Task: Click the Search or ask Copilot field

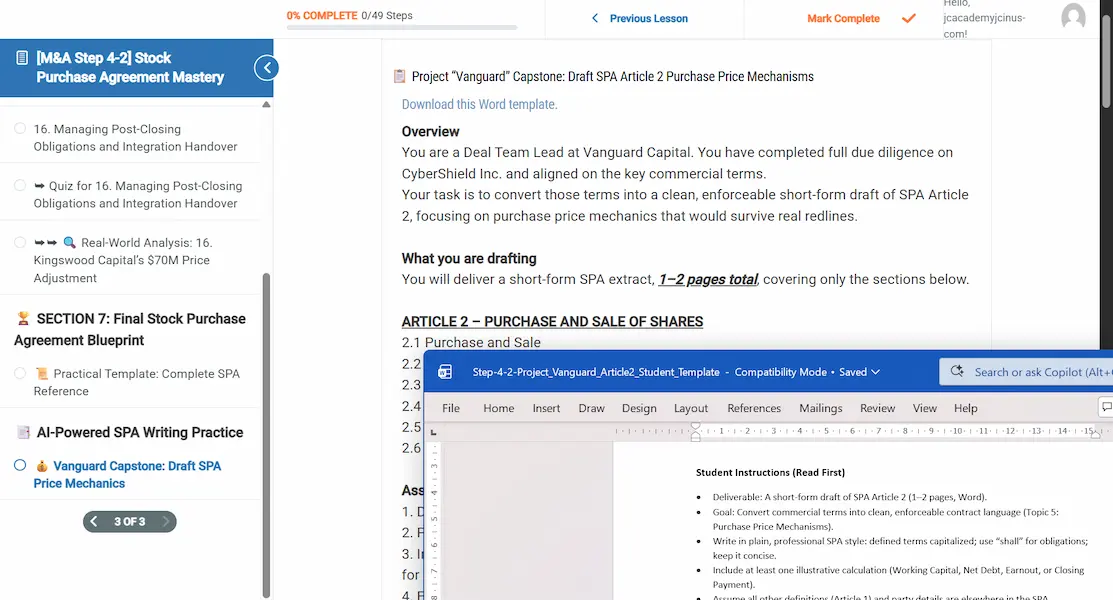Action: (1030, 372)
